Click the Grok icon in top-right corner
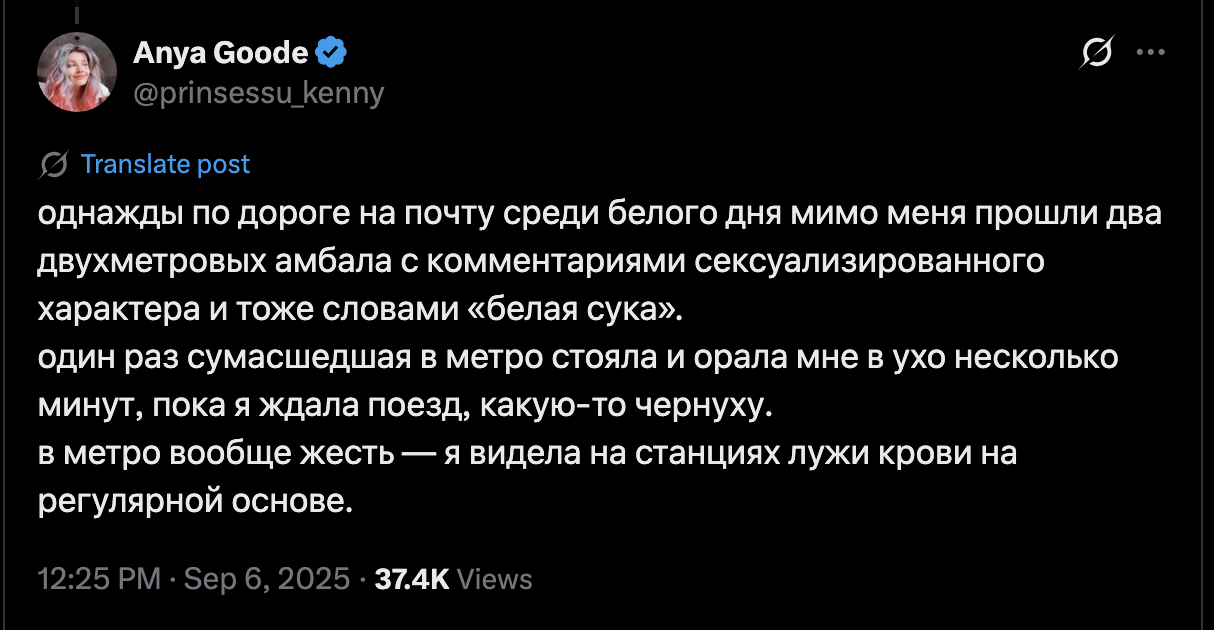1214x630 pixels. pos(1098,53)
